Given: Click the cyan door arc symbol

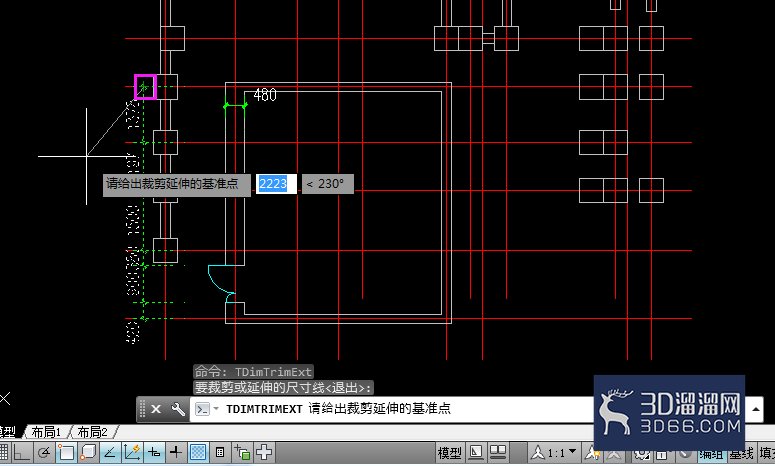Looking at the screenshot, I should (221, 284).
